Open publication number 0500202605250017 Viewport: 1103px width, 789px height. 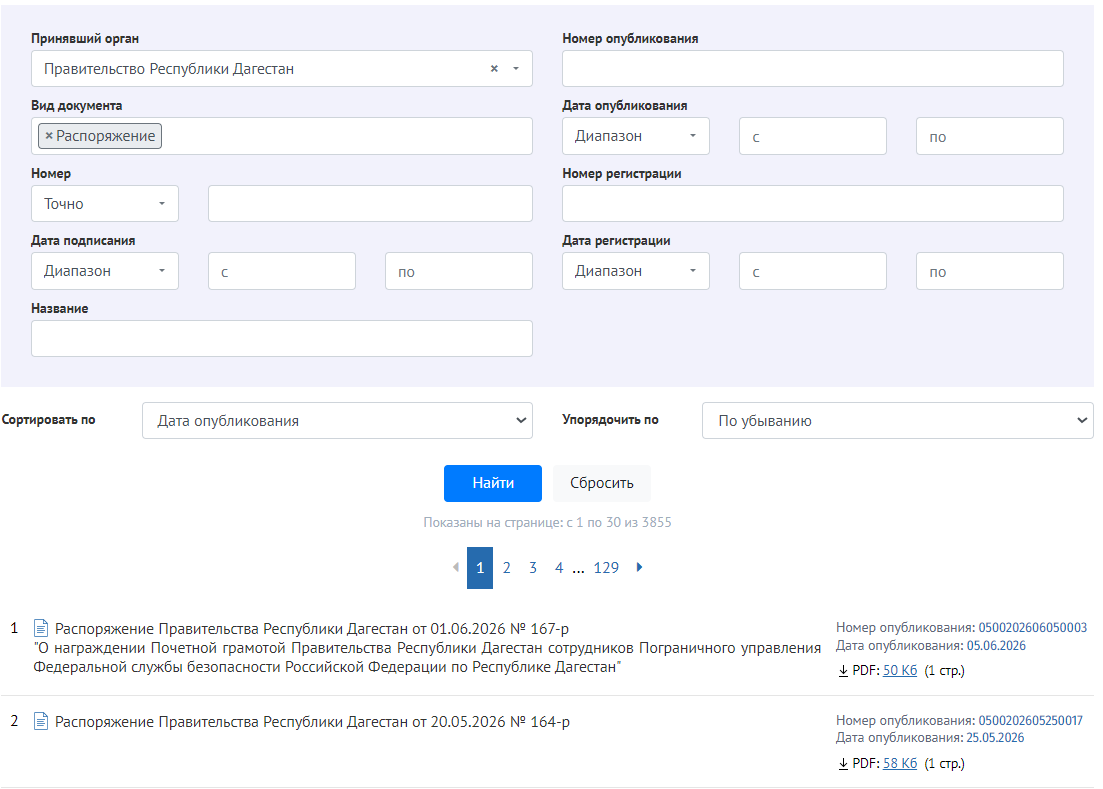pyautogui.click(x=1031, y=720)
